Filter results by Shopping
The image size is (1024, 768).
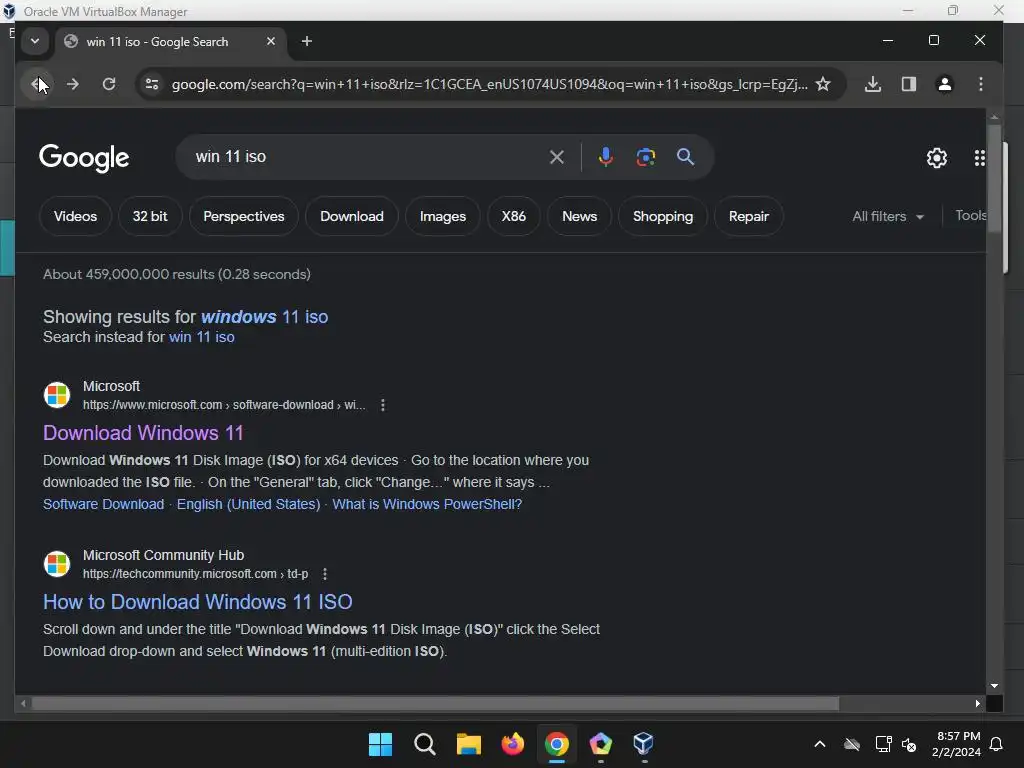click(662, 216)
